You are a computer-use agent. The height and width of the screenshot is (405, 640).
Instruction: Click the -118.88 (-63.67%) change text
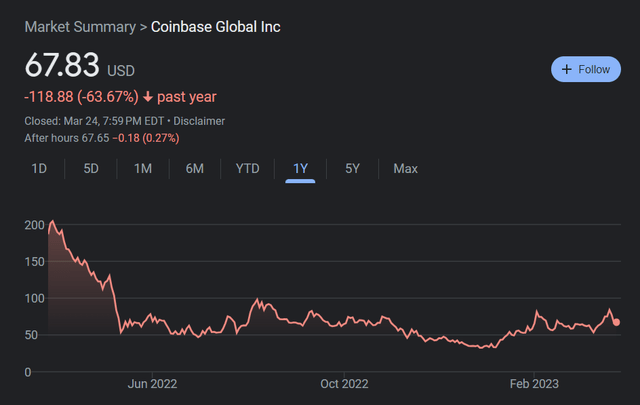pyautogui.click(x=82, y=97)
